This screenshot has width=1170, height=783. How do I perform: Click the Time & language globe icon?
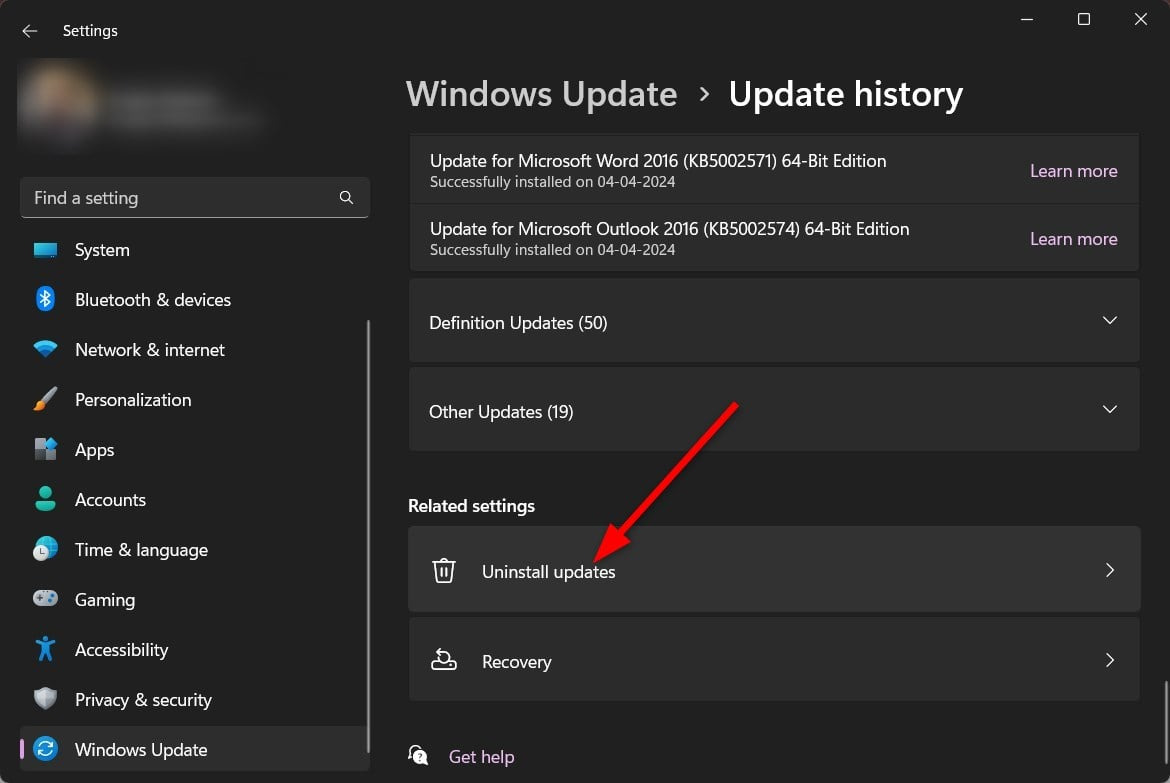46,549
